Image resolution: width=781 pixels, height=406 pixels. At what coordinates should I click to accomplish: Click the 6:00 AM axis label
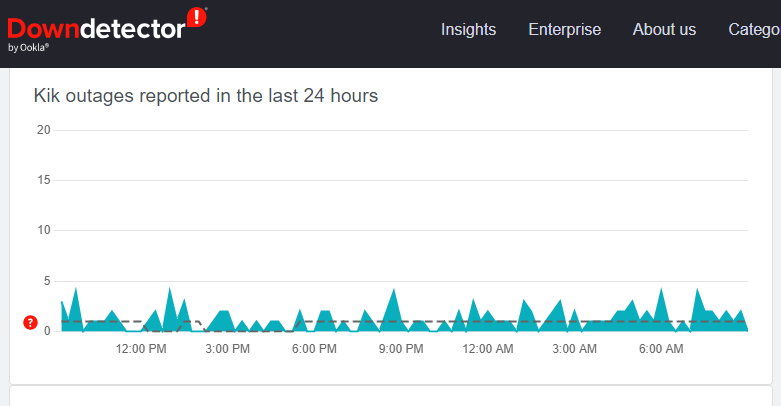[x=661, y=349]
